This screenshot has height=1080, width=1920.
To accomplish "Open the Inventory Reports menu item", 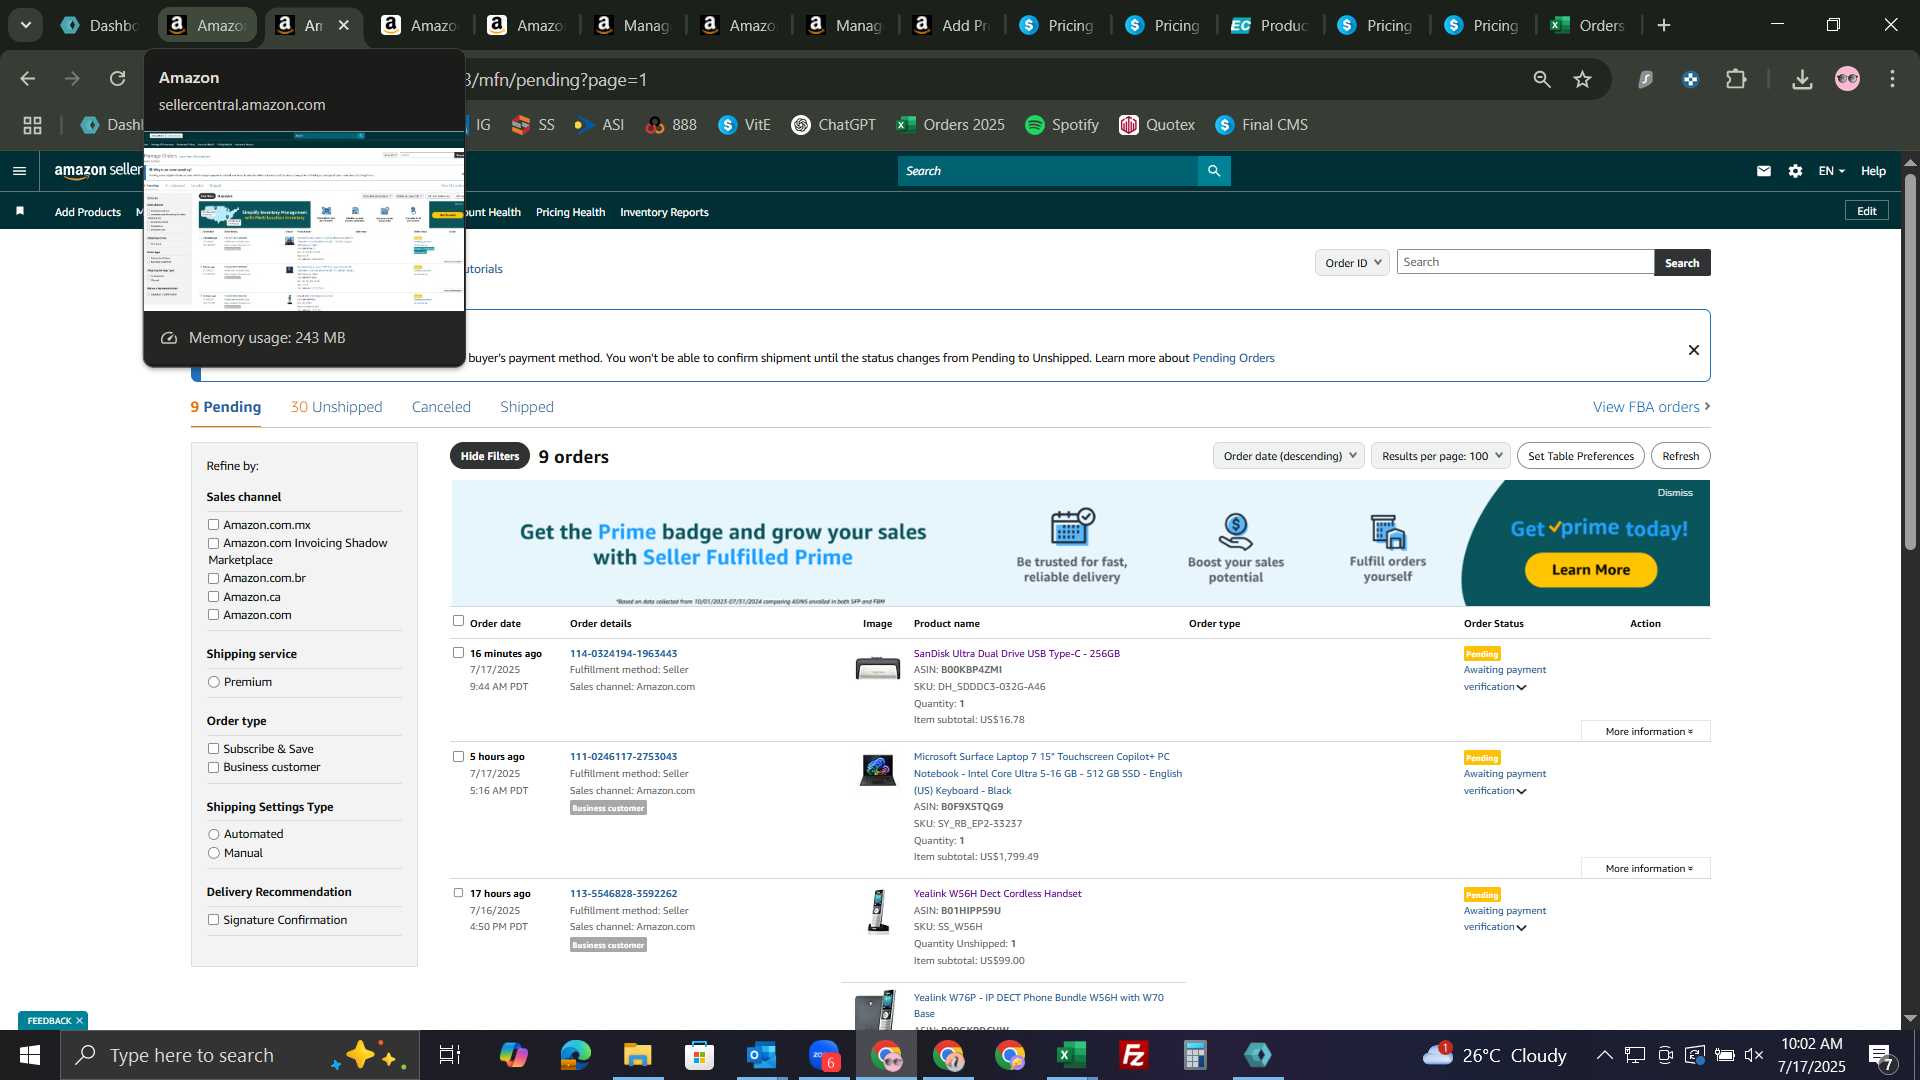I will point(664,212).
